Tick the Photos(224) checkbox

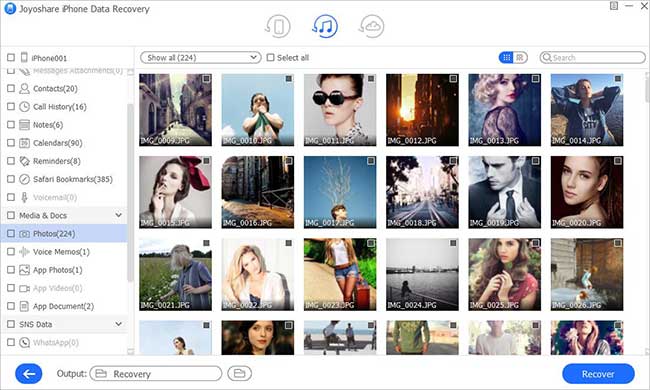(11, 234)
